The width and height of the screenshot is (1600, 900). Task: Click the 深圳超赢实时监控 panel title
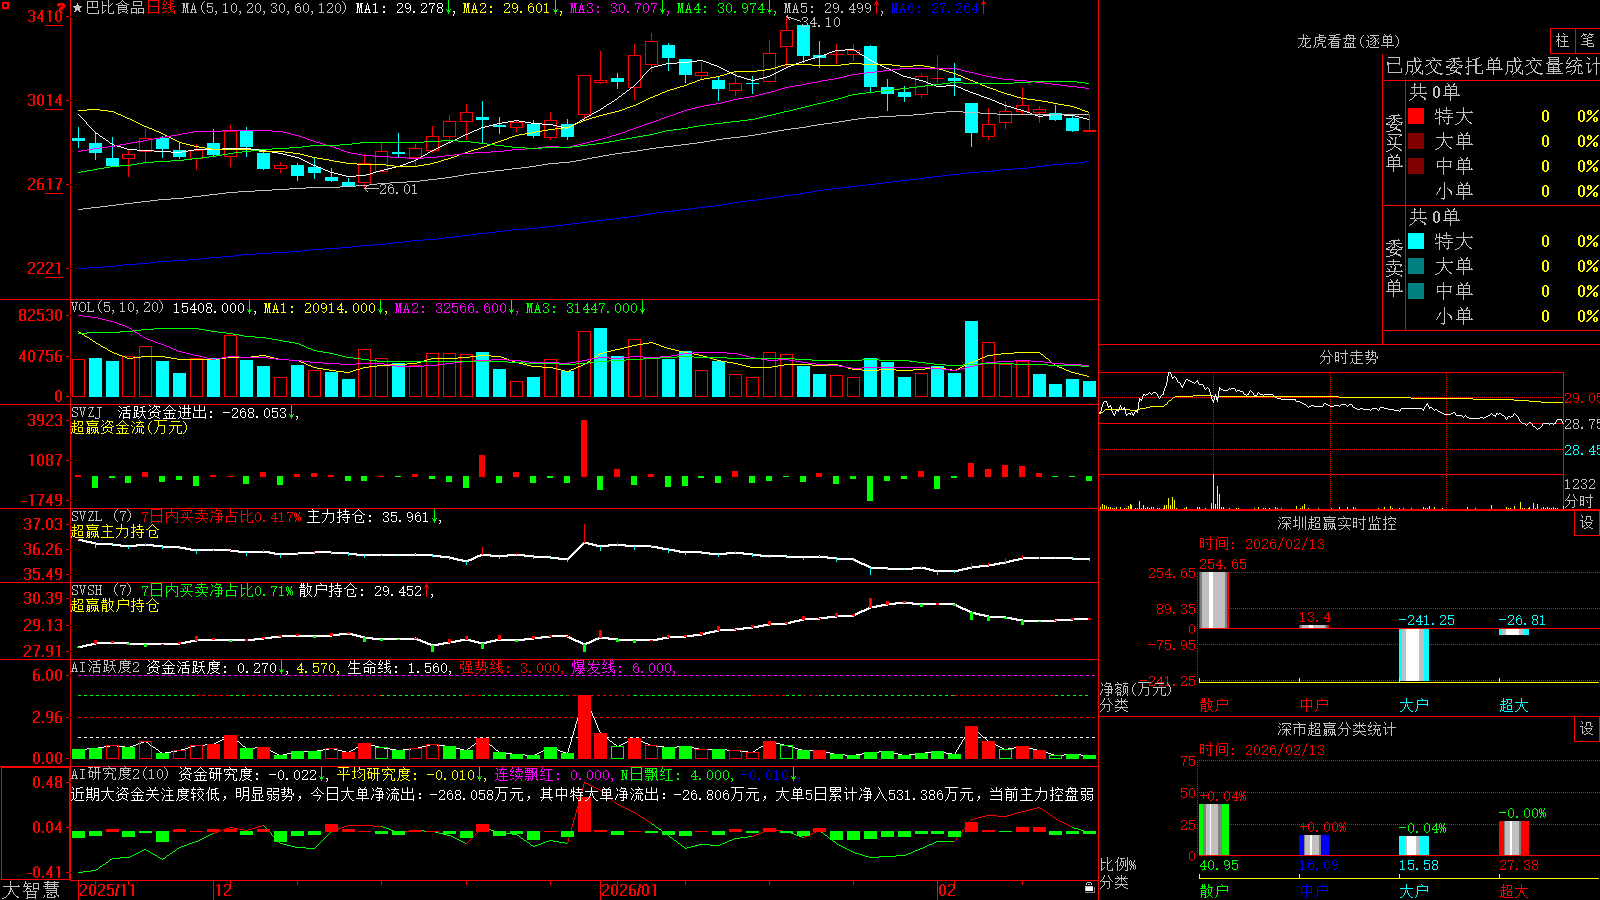tap(1337, 523)
